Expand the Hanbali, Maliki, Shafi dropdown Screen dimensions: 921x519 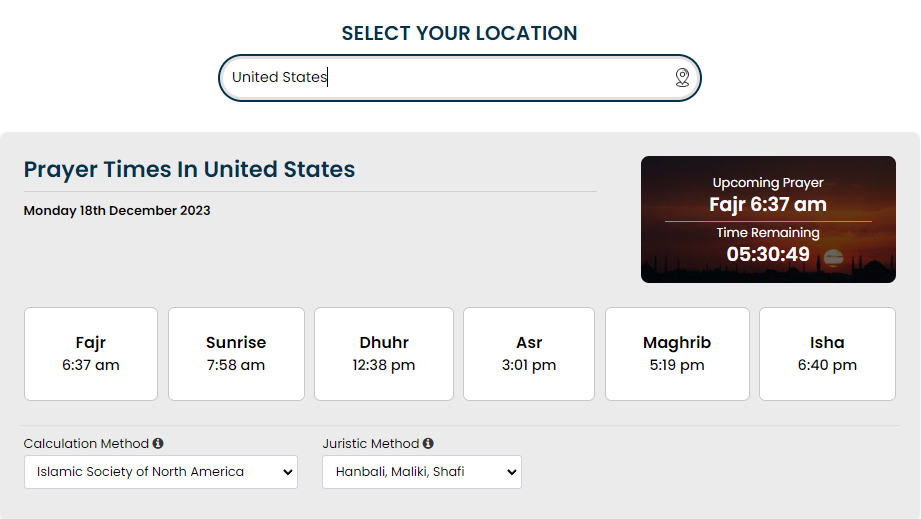coord(422,472)
